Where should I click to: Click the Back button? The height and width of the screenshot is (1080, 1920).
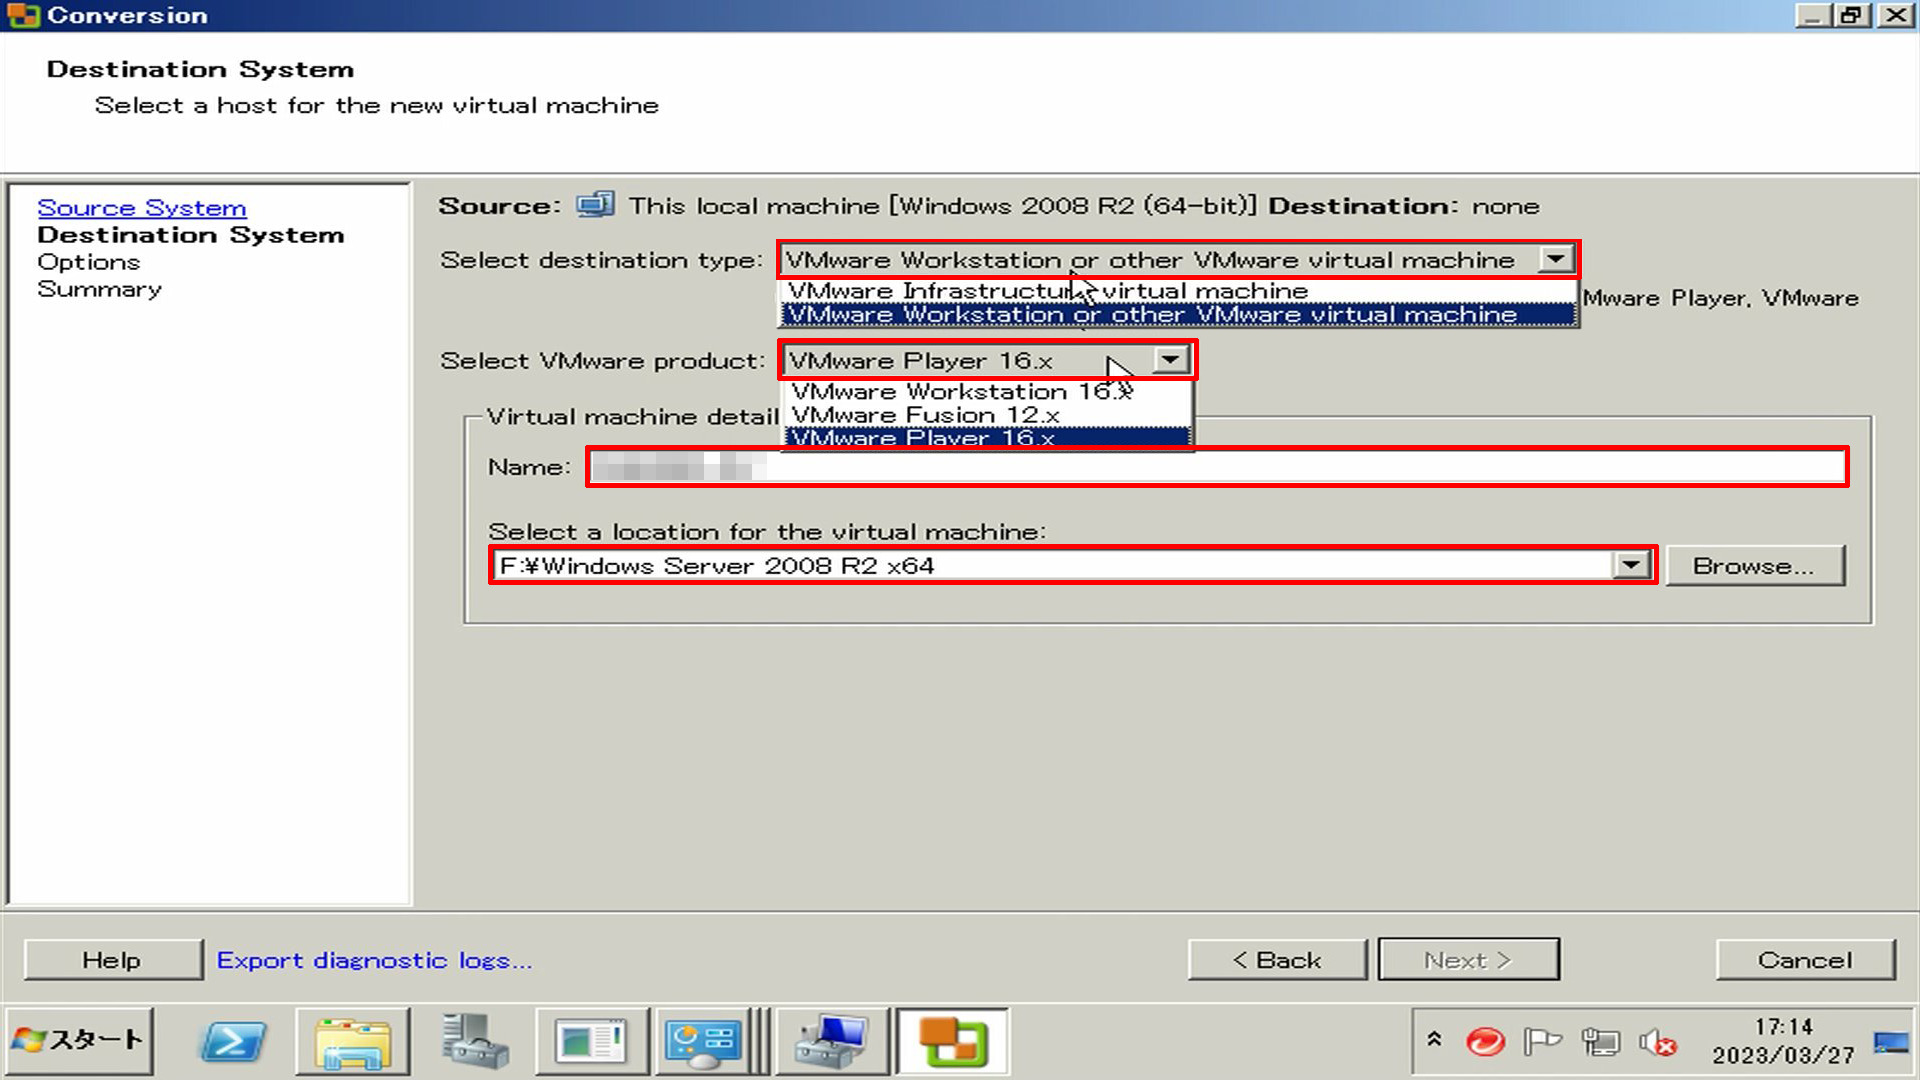click(x=1277, y=959)
